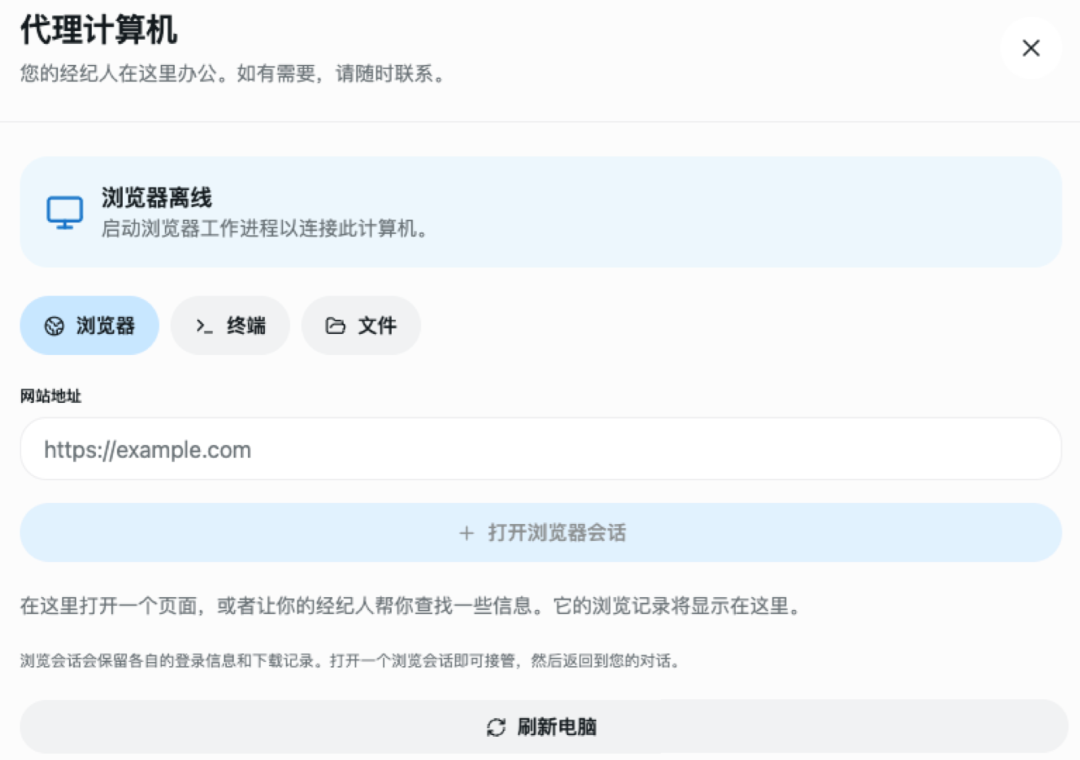Click the paragraph starting with 在这里打开一个页面
The image size is (1080, 760).
point(411,606)
